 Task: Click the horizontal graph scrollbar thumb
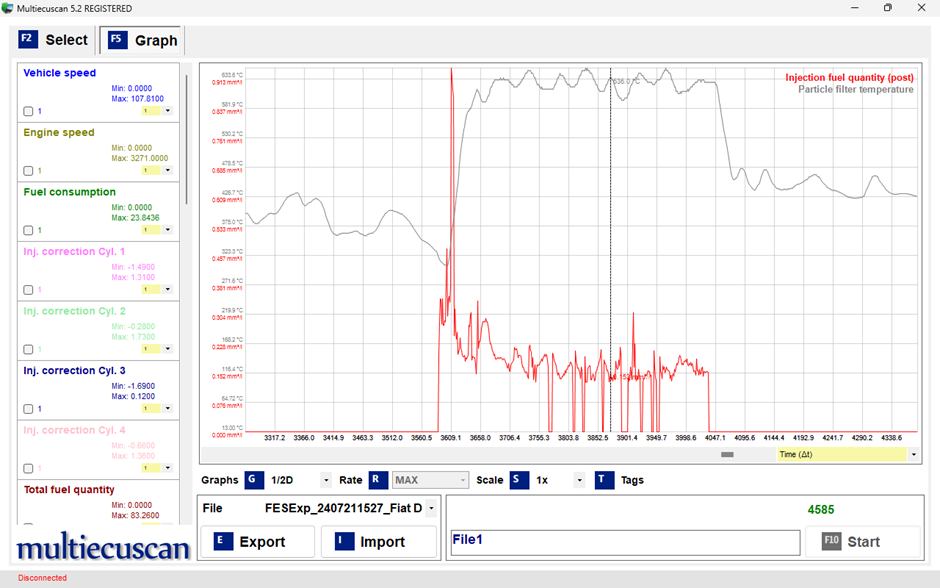pyautogui.click(x=727, y=454)
